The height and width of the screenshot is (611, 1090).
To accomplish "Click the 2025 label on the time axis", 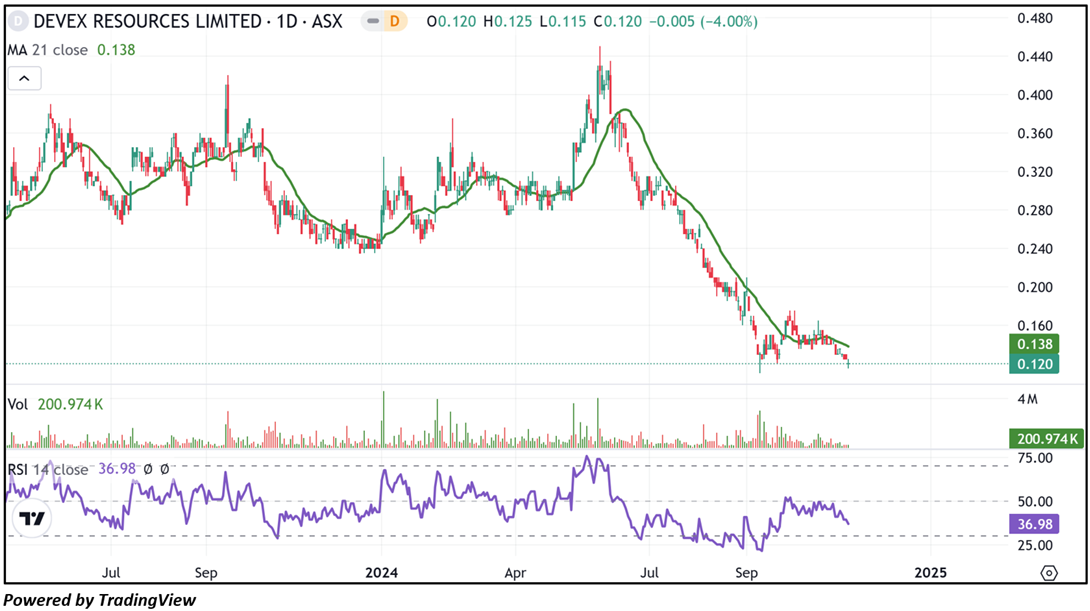I will (x=930, y=573).
